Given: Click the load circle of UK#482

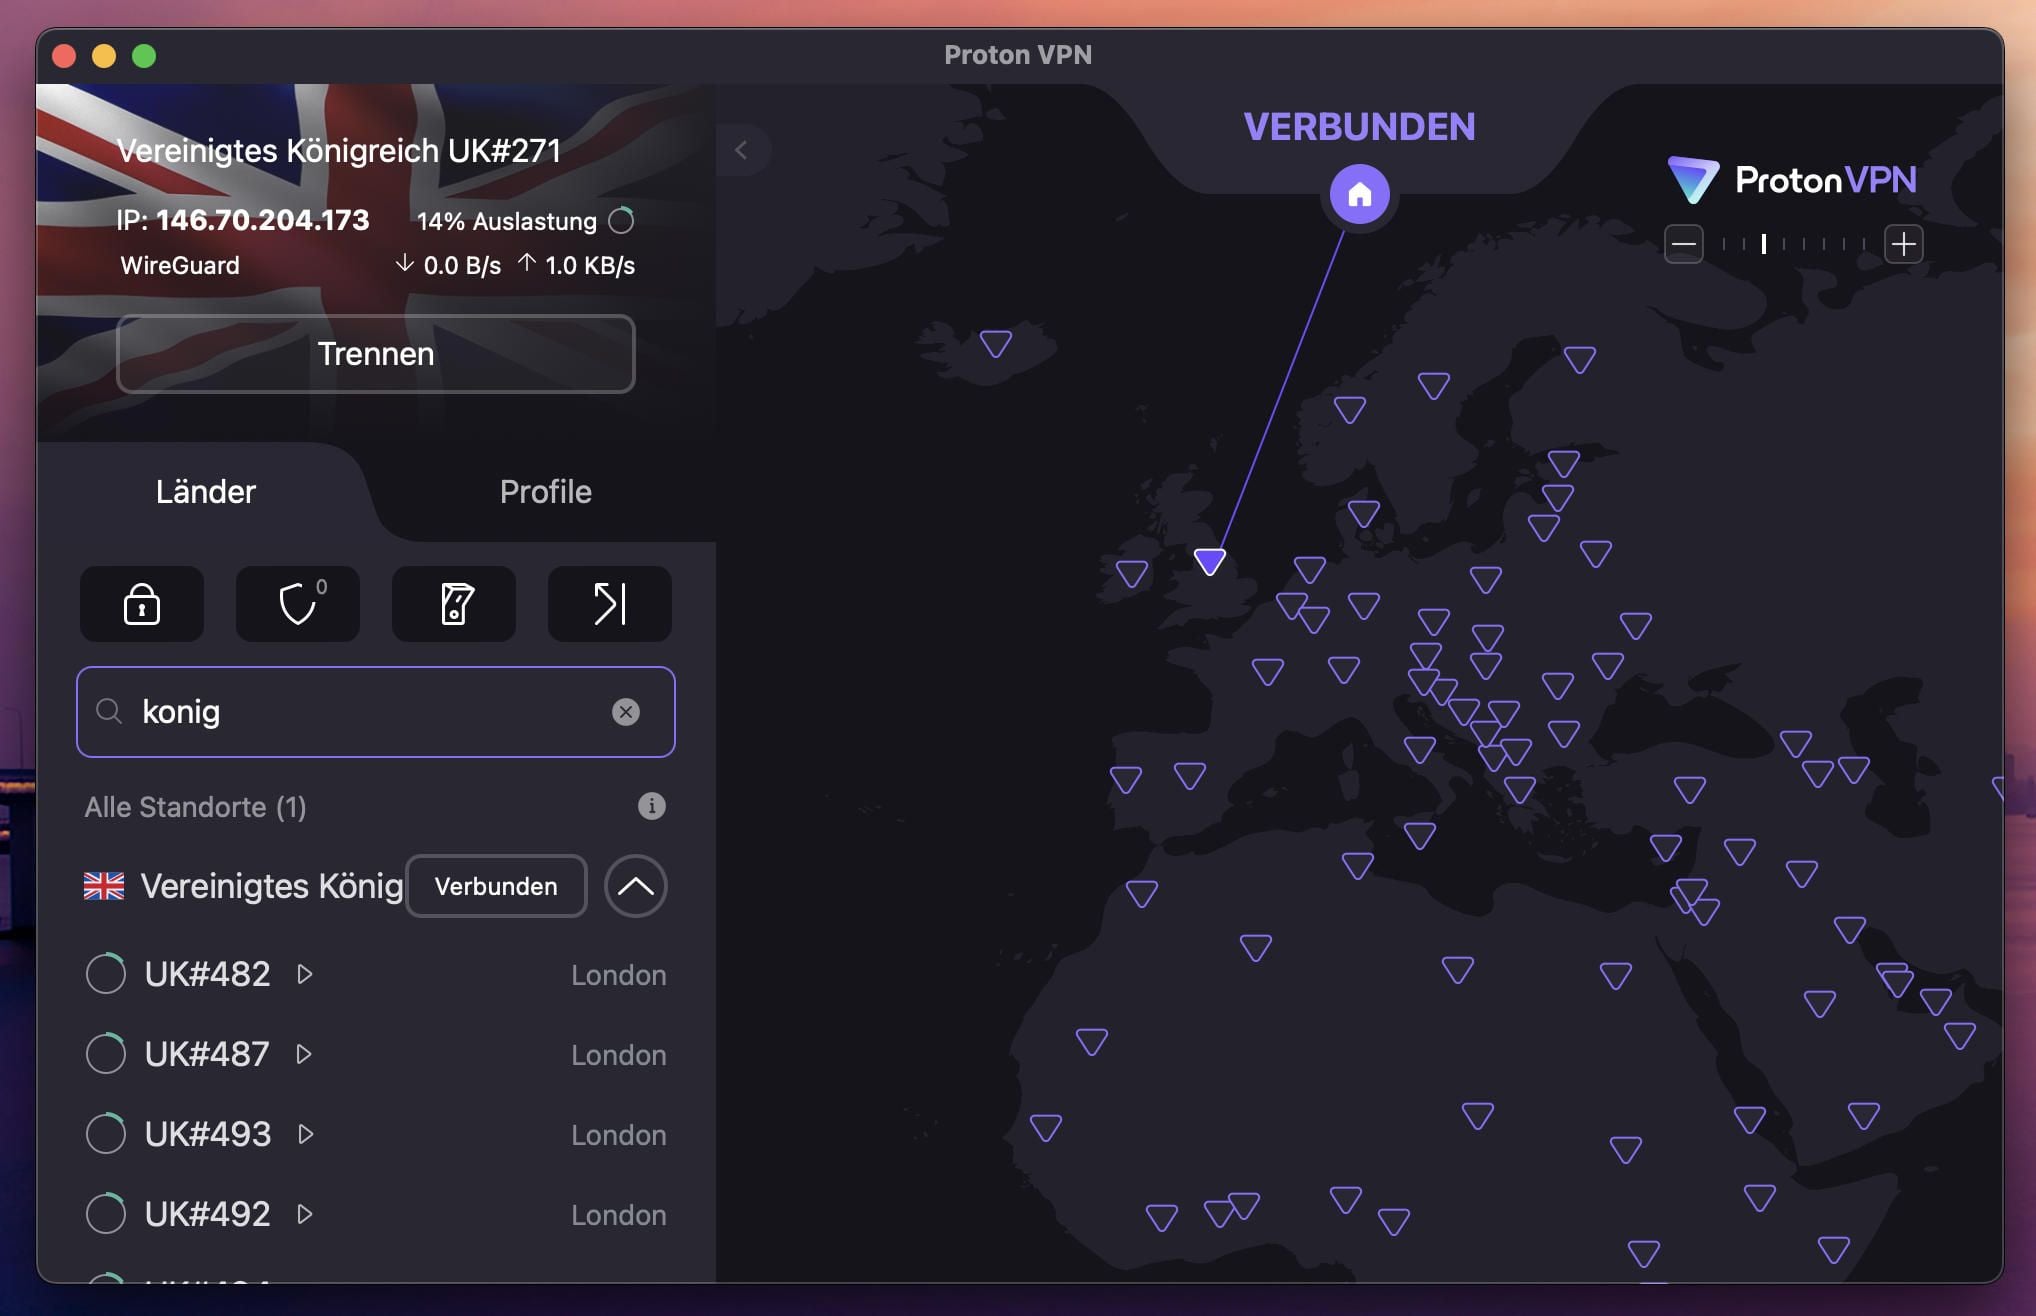Looking at the screenshot, I should pyautogui.click(x=106, y=974).
